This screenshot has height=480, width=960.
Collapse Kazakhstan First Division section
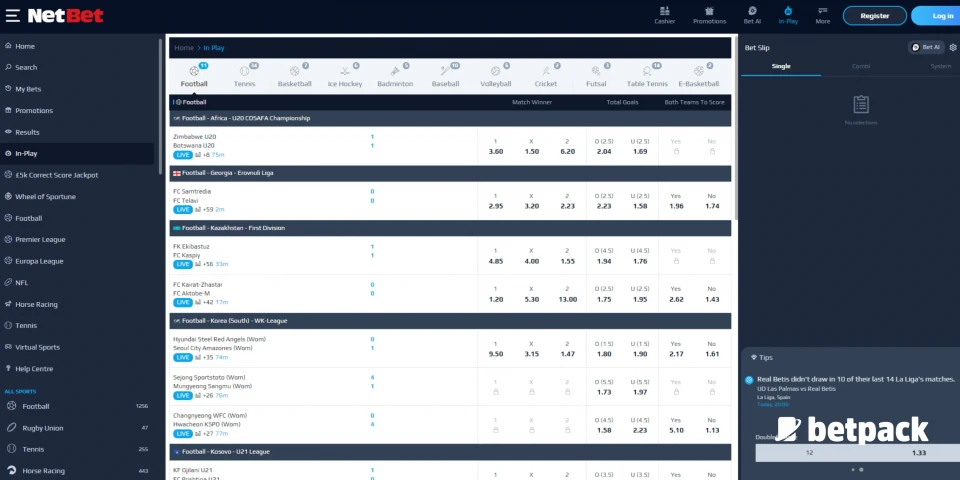(450, 228)
